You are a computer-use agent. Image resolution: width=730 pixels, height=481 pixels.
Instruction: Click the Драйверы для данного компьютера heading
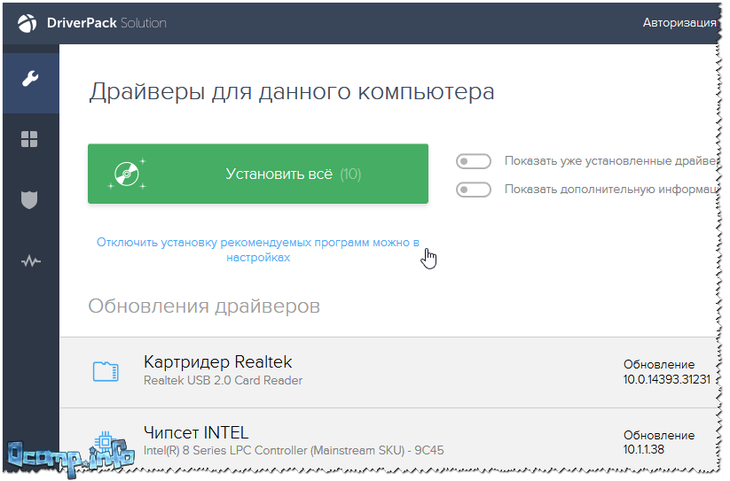click(x=291, y=92)
